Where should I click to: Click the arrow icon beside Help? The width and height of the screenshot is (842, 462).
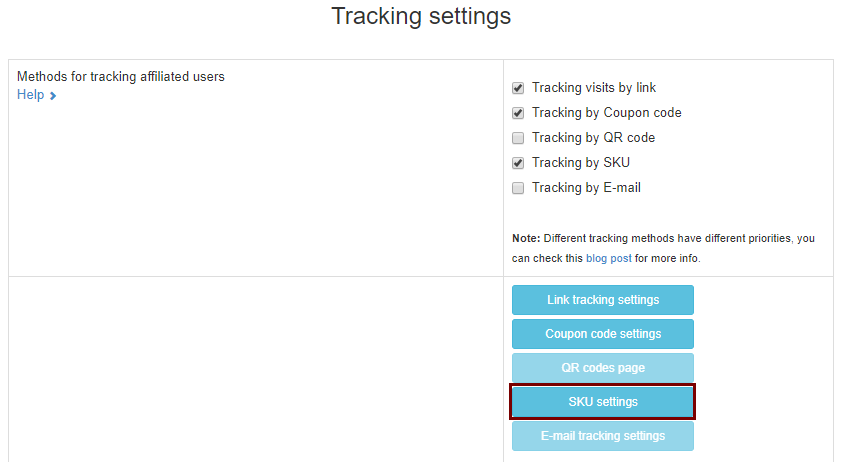coord(53,96)
